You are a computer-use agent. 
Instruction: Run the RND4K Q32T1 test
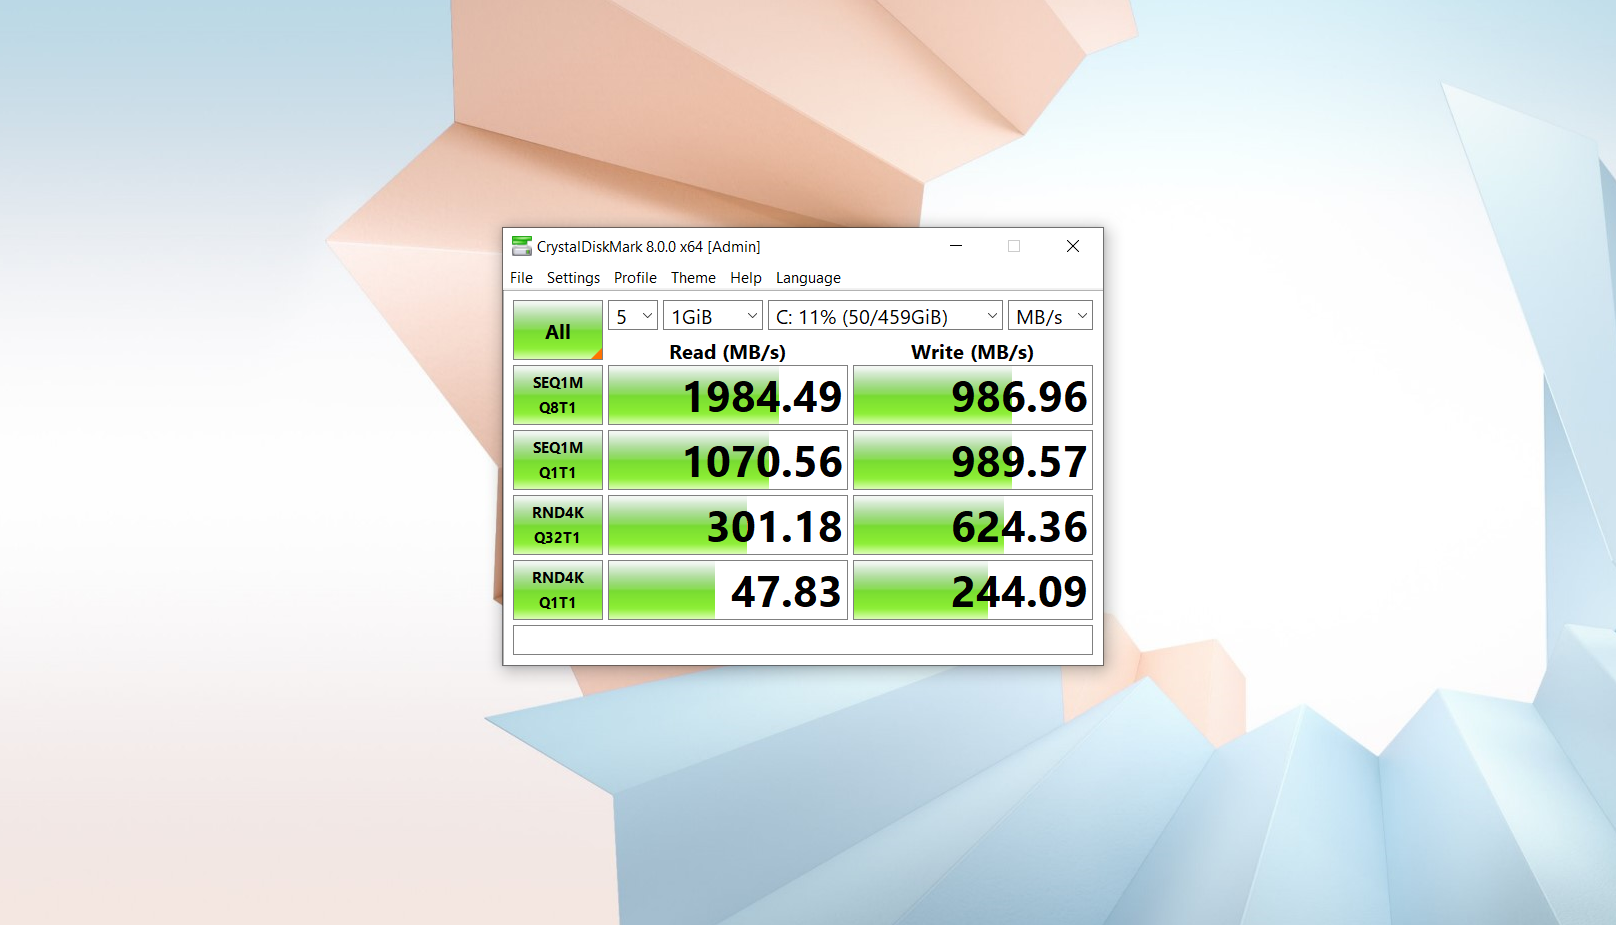558,525
